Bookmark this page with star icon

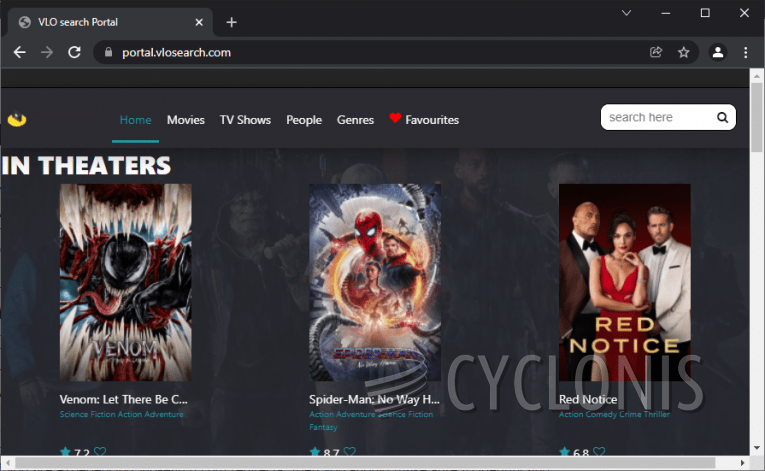(684, 52)
